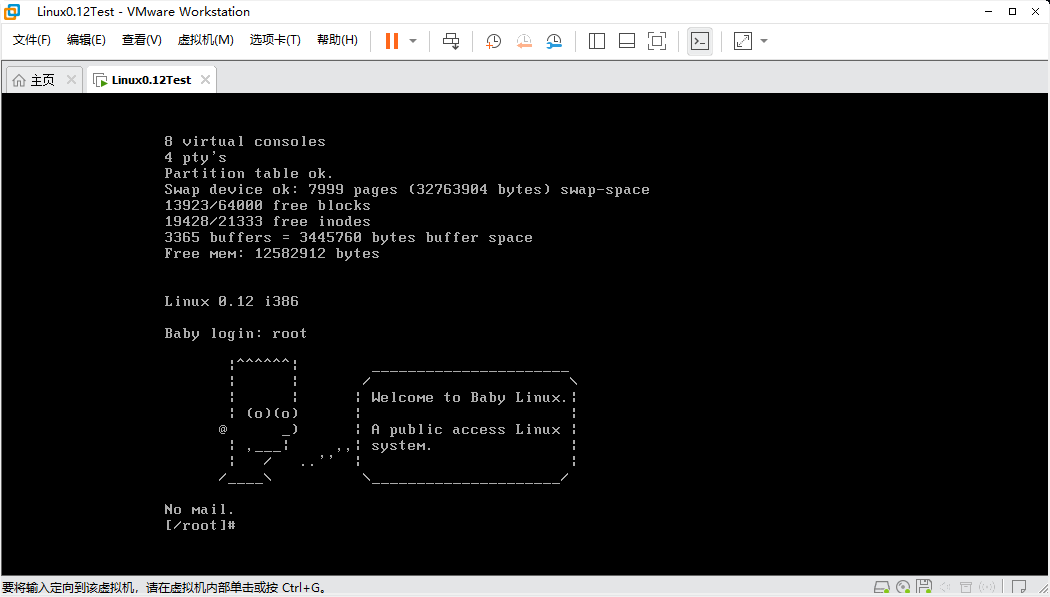
Task: Expand the power options dropdown arrow
Action: [x=413, y=41]
